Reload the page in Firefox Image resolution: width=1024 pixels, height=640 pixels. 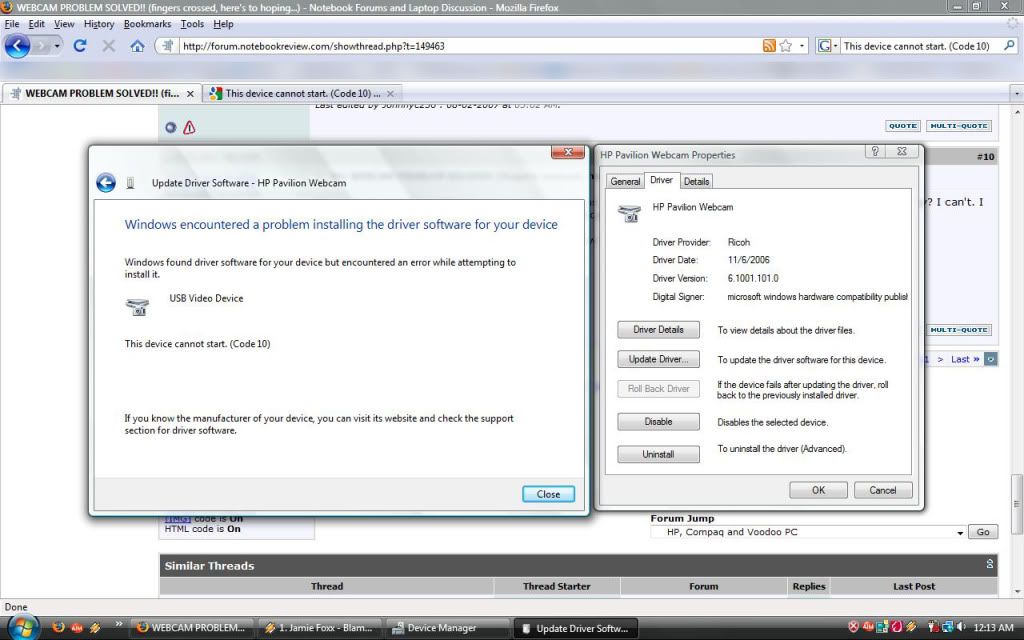[x=80, y=46]
